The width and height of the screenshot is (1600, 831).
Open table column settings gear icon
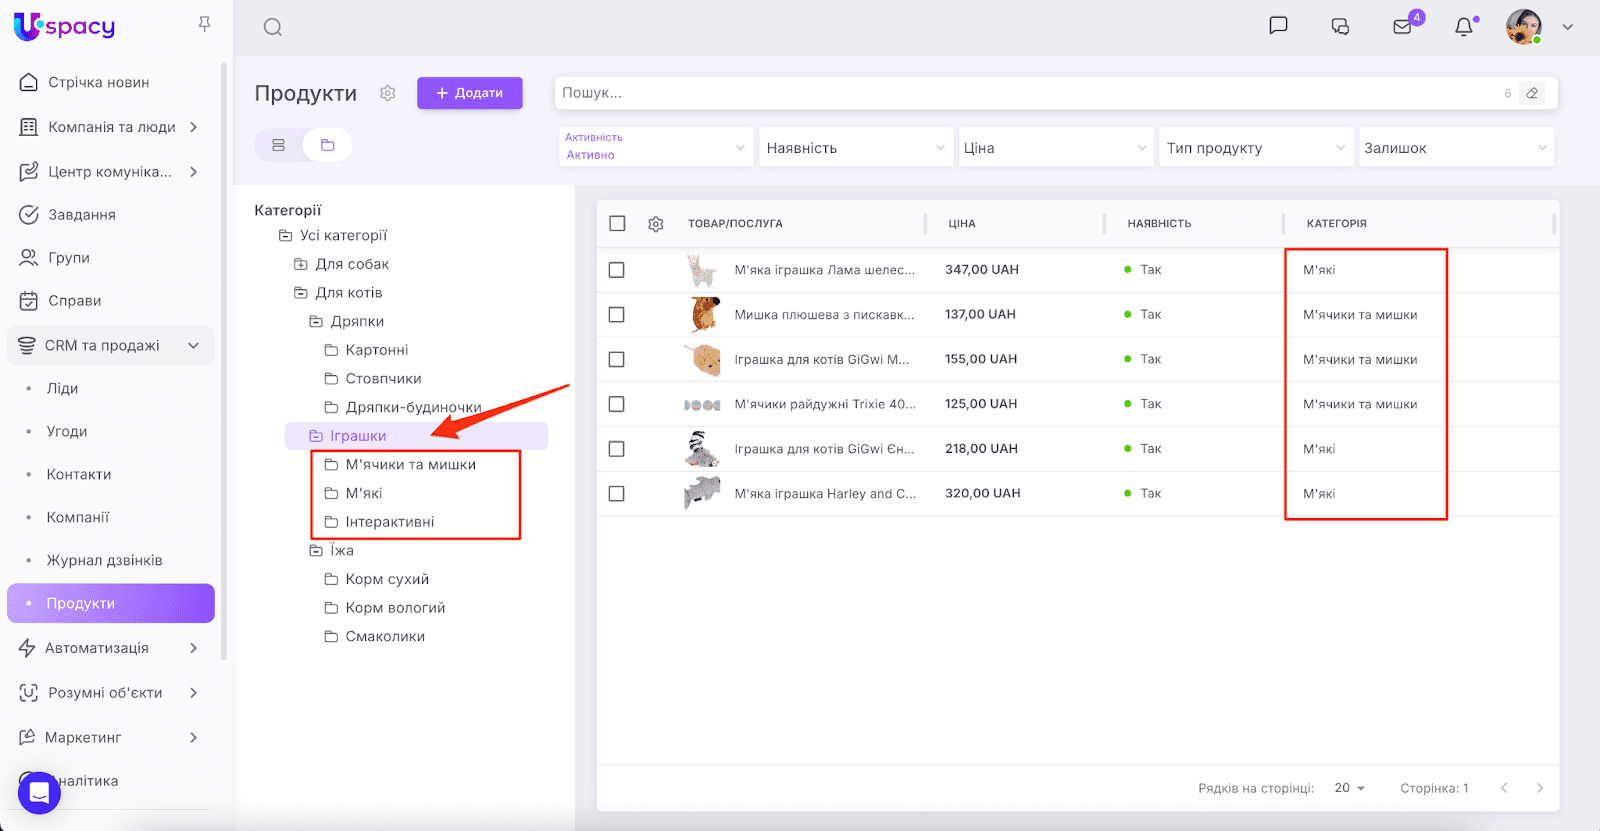click(656, 224)
